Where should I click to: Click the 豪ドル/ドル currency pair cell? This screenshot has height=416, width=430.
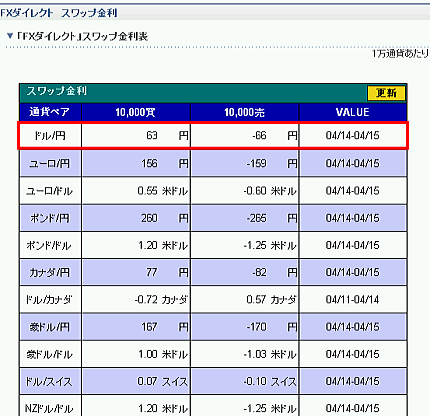coord(50,354)
